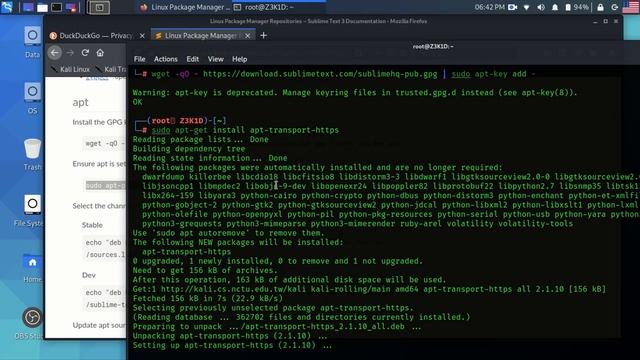Open the Trash desktop icon
This screenshot has width=640, height=360.
pyautogui.click(x=32, y=155)
